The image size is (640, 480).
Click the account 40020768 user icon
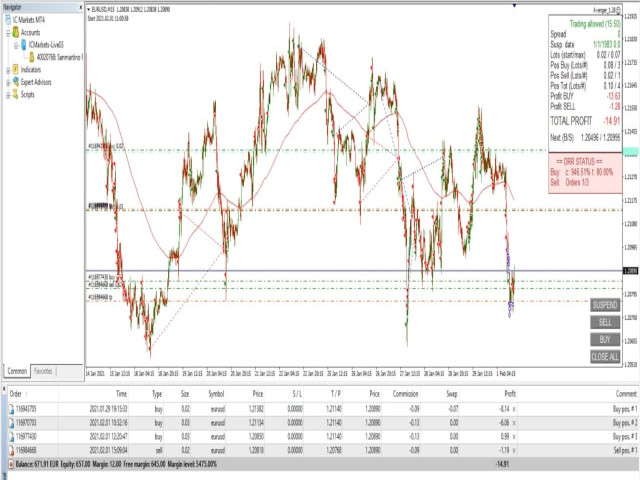pyautogui.click(x=32, y=57)
